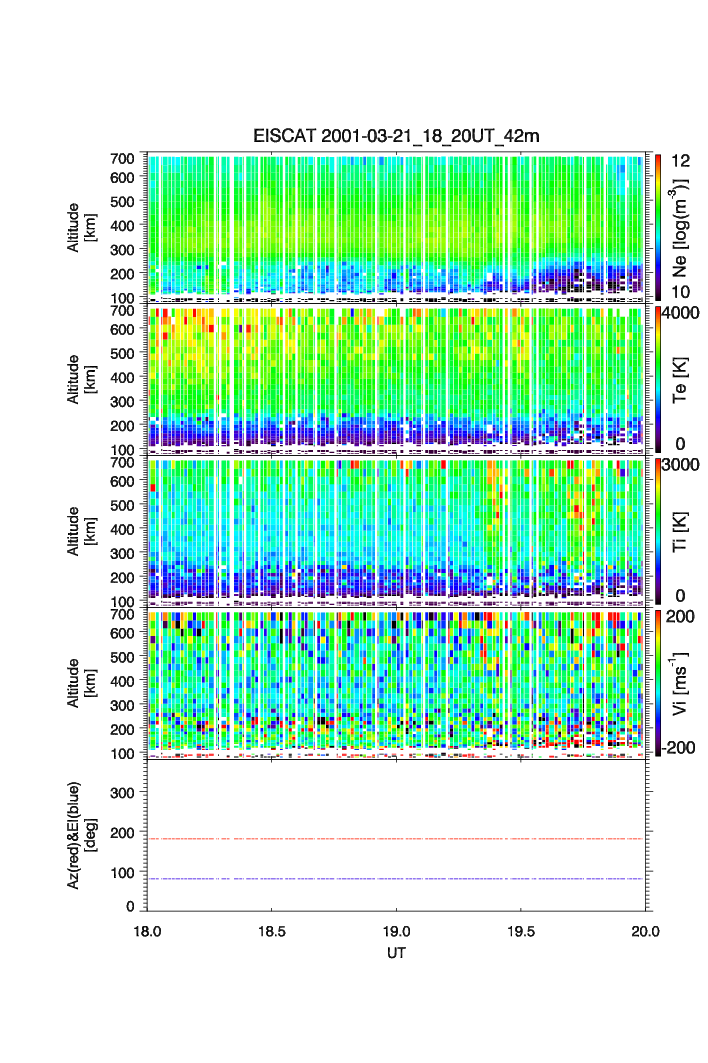Image resolution: width=708 pixels, height=1063 pixels.
Task: Click the Az(red)&El(blue) [deg] axis label
Action: click(80, 836)
